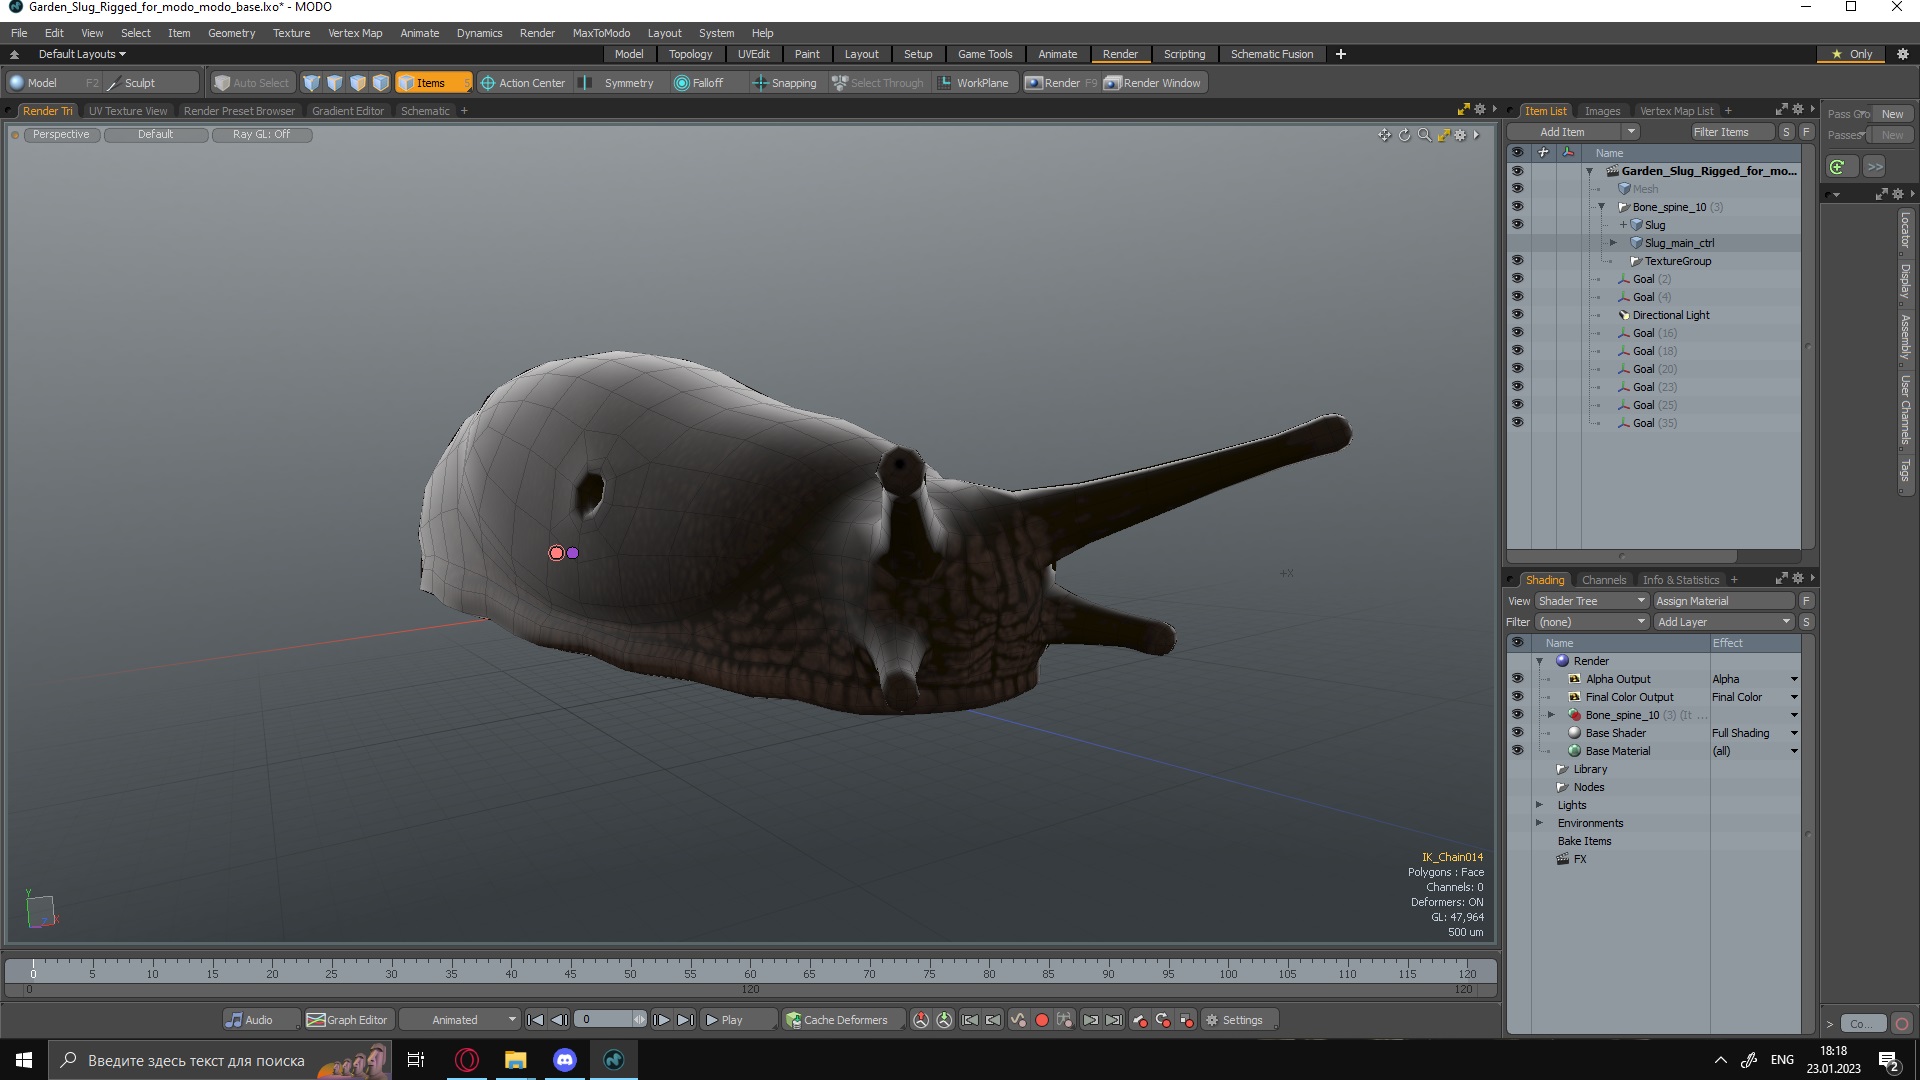The height and width of the screenshot is (1080, 1920).
Task: Toggle visibility of Base Material layer
Action: tap(1517, 751)
